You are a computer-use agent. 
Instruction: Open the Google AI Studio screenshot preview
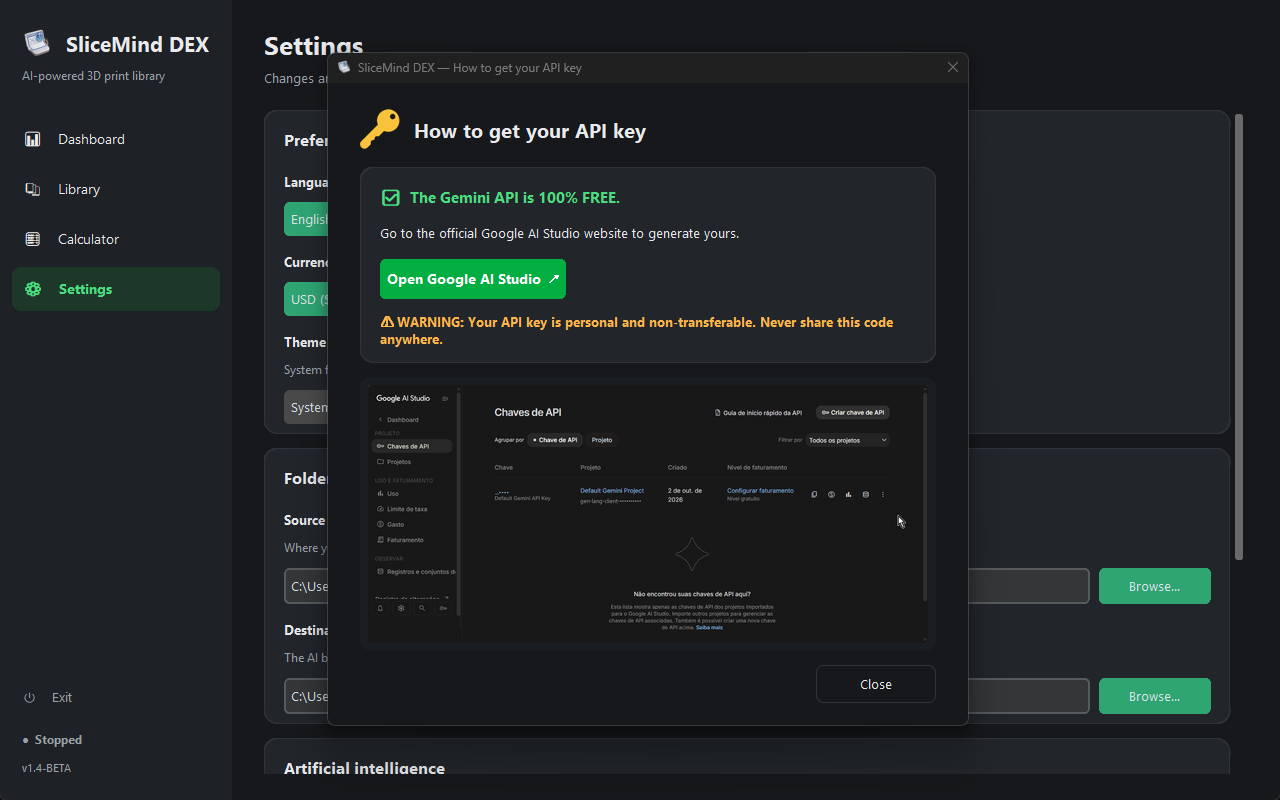[647, 514]
